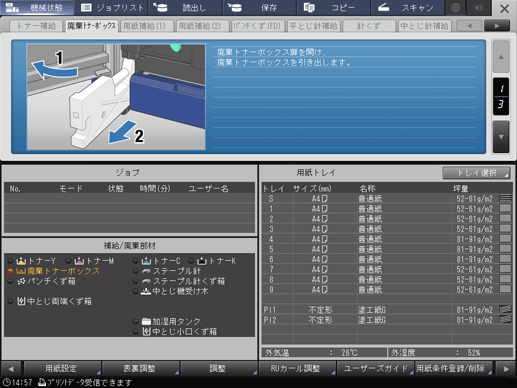
Task: Click the printer status message icon
Action: point(42,382)
